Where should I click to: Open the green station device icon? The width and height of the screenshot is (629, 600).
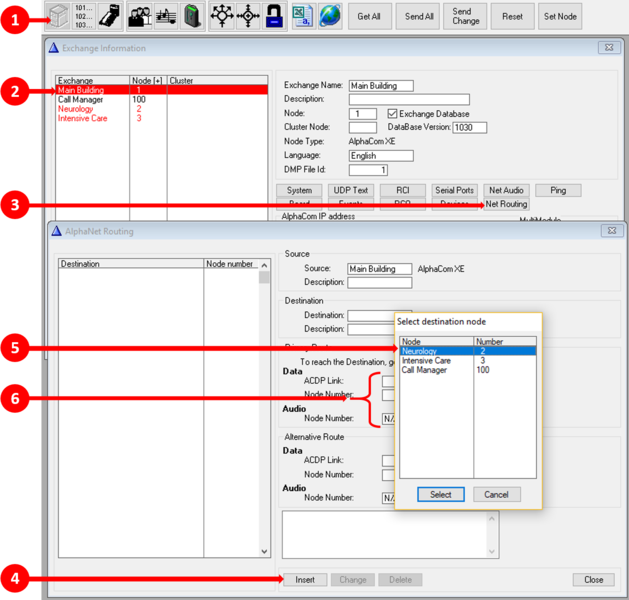pyautogui.click(x=192, y=16)
